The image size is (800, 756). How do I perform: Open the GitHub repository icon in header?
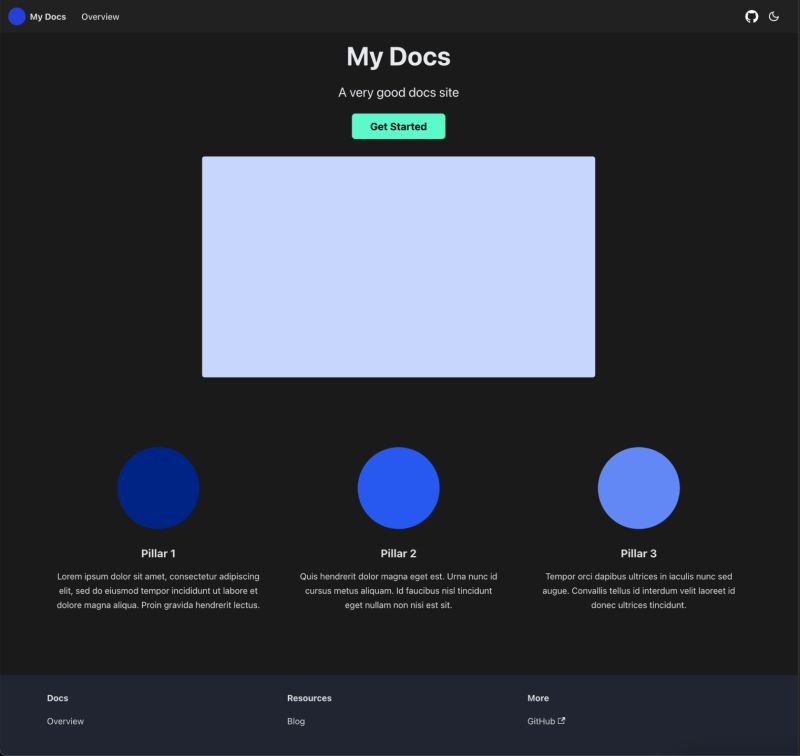pyautogui.click(x=750, y=16)
